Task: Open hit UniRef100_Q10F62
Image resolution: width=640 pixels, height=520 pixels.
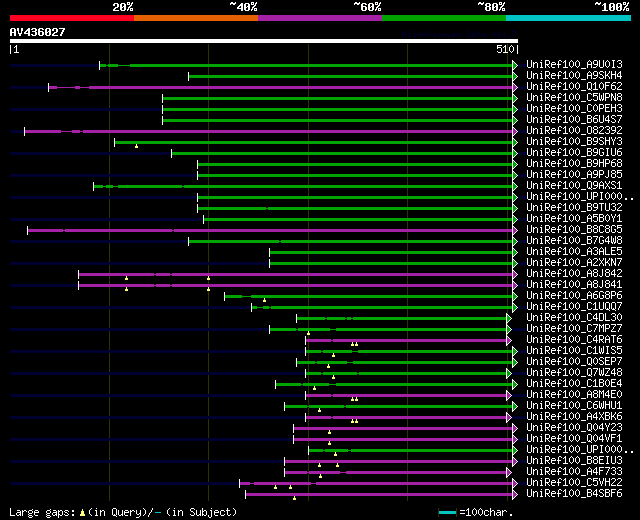Action: [x=574, y=86]
